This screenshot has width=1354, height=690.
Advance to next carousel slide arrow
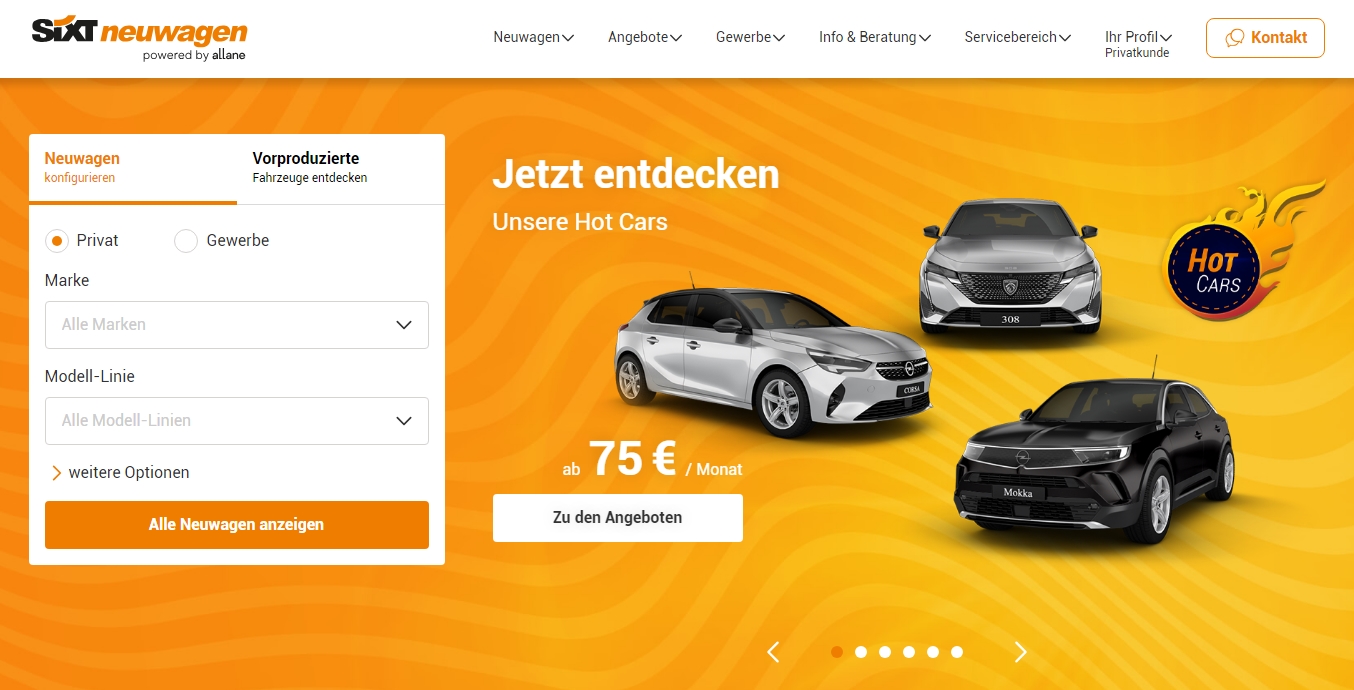(1020, 652)
